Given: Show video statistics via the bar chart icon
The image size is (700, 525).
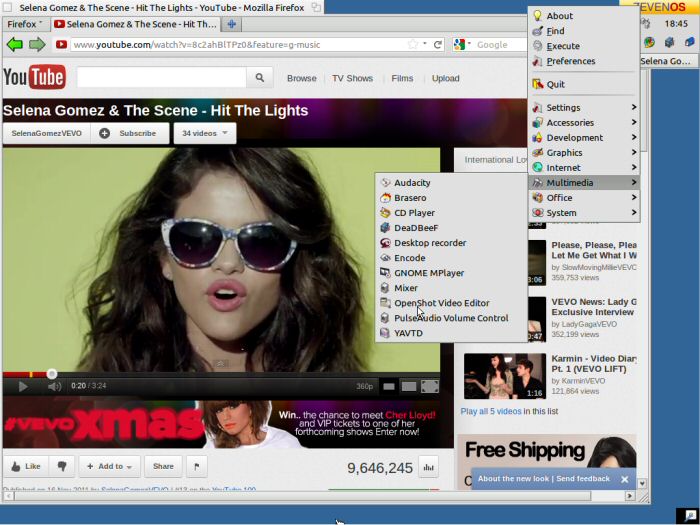Looking at the screenshot, I should click(x=429, y=467).
